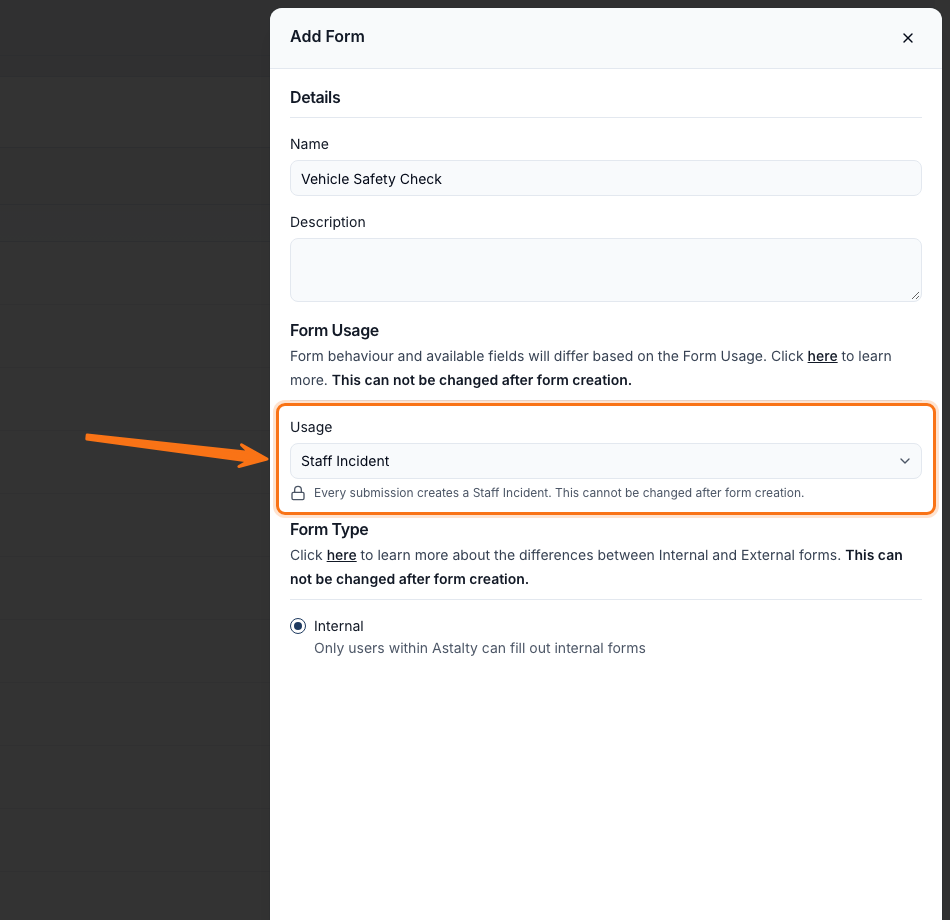The height and width of the screenshot is (920, 950).
Task: Open the 'here' link in Form Type text
Action: (x=341, y=555)
